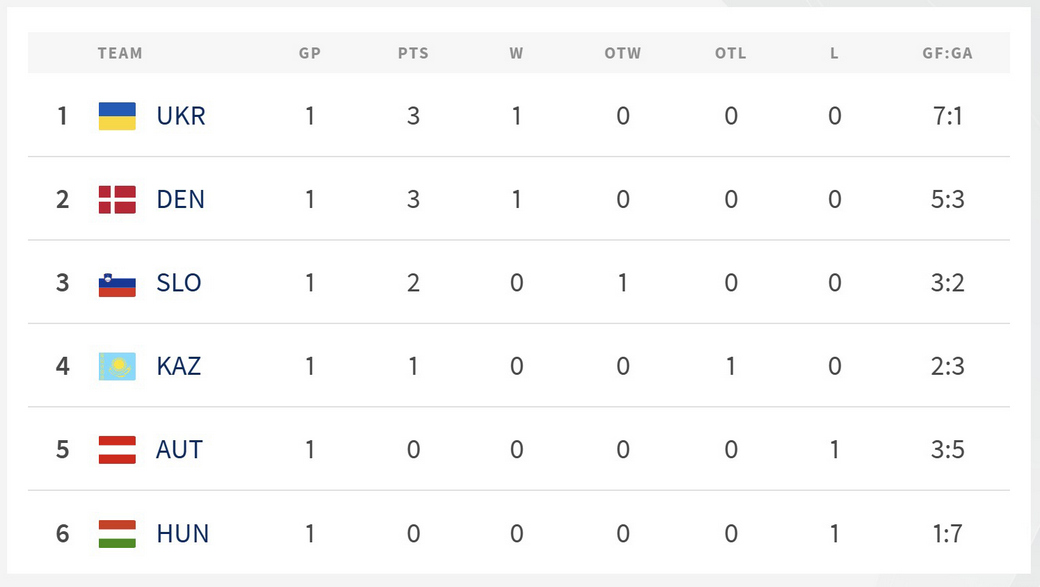Open the HUN team link
The height and width of the screenshot is (587, 1040).
[183, 534]
